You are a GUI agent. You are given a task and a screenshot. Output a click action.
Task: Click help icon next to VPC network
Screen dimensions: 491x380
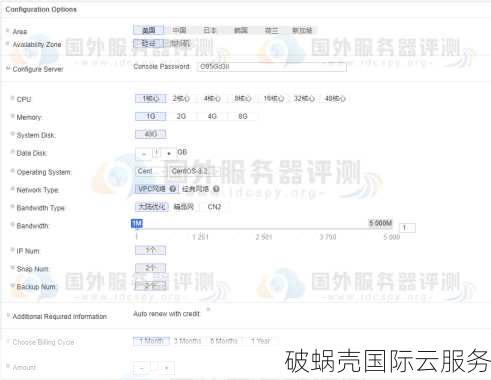173,189
